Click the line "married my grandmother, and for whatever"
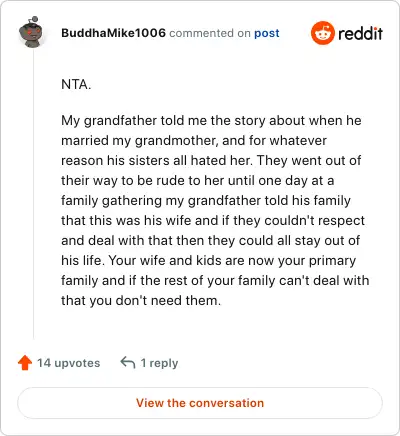The image size is (400, 436). tap(194, 141)
